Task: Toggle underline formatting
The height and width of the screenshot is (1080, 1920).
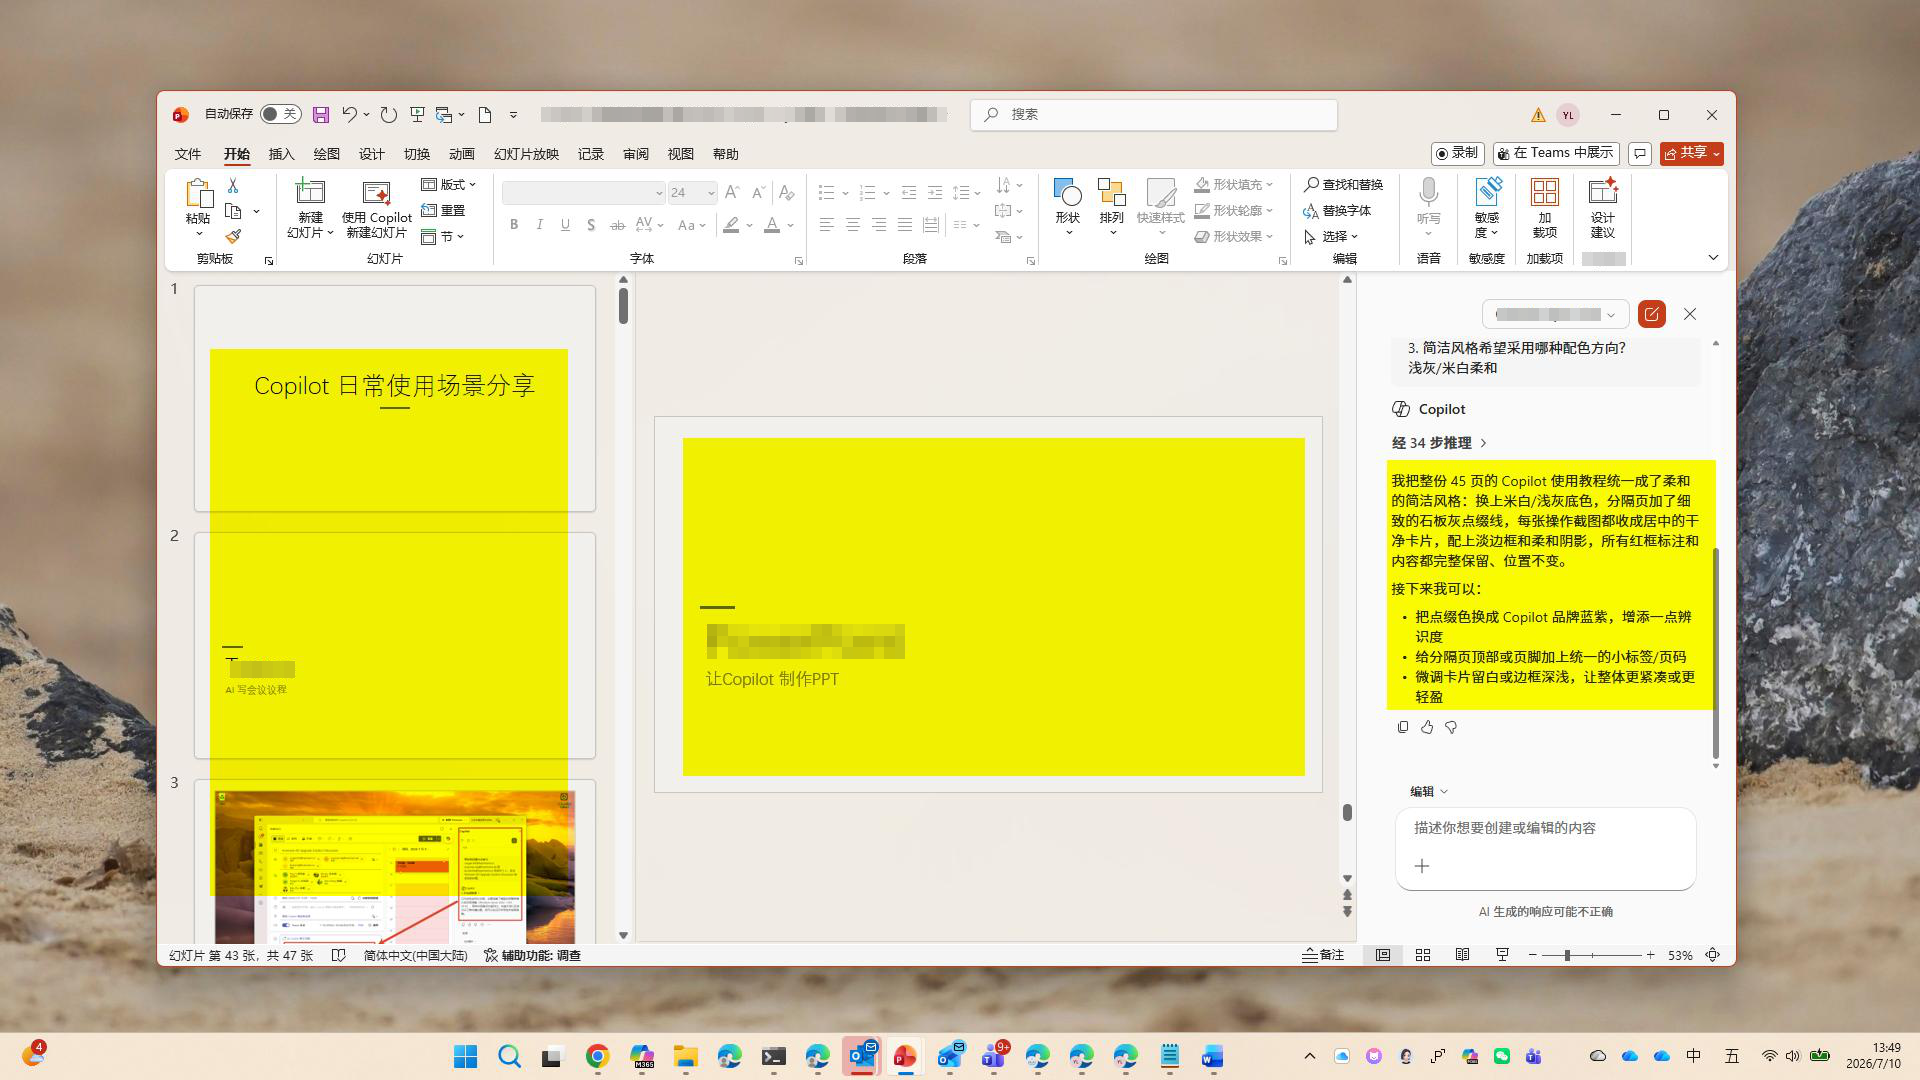Action: click(x=566, y=225)
